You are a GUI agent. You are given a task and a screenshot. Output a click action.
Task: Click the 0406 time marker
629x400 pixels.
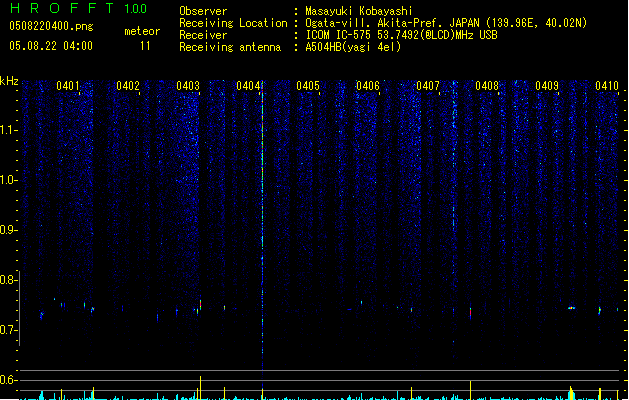367,86
